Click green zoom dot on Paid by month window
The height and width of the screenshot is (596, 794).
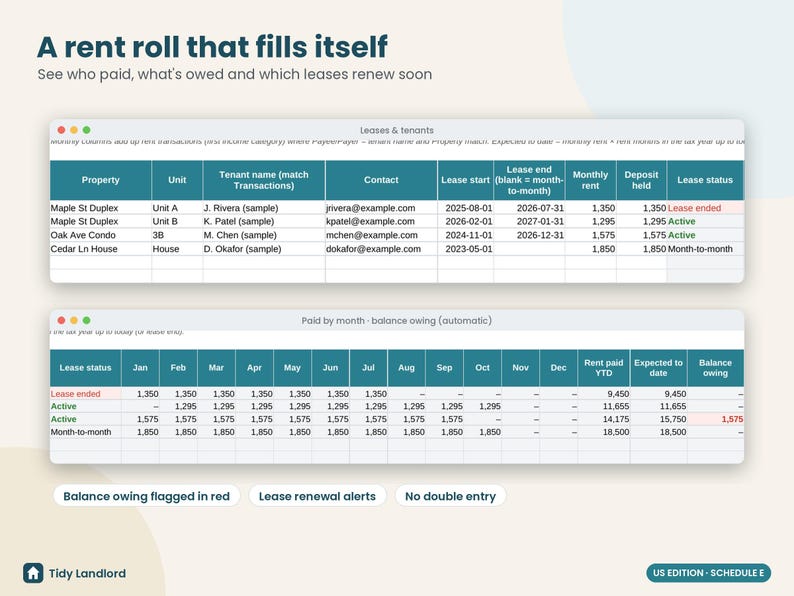coord(87,321)
